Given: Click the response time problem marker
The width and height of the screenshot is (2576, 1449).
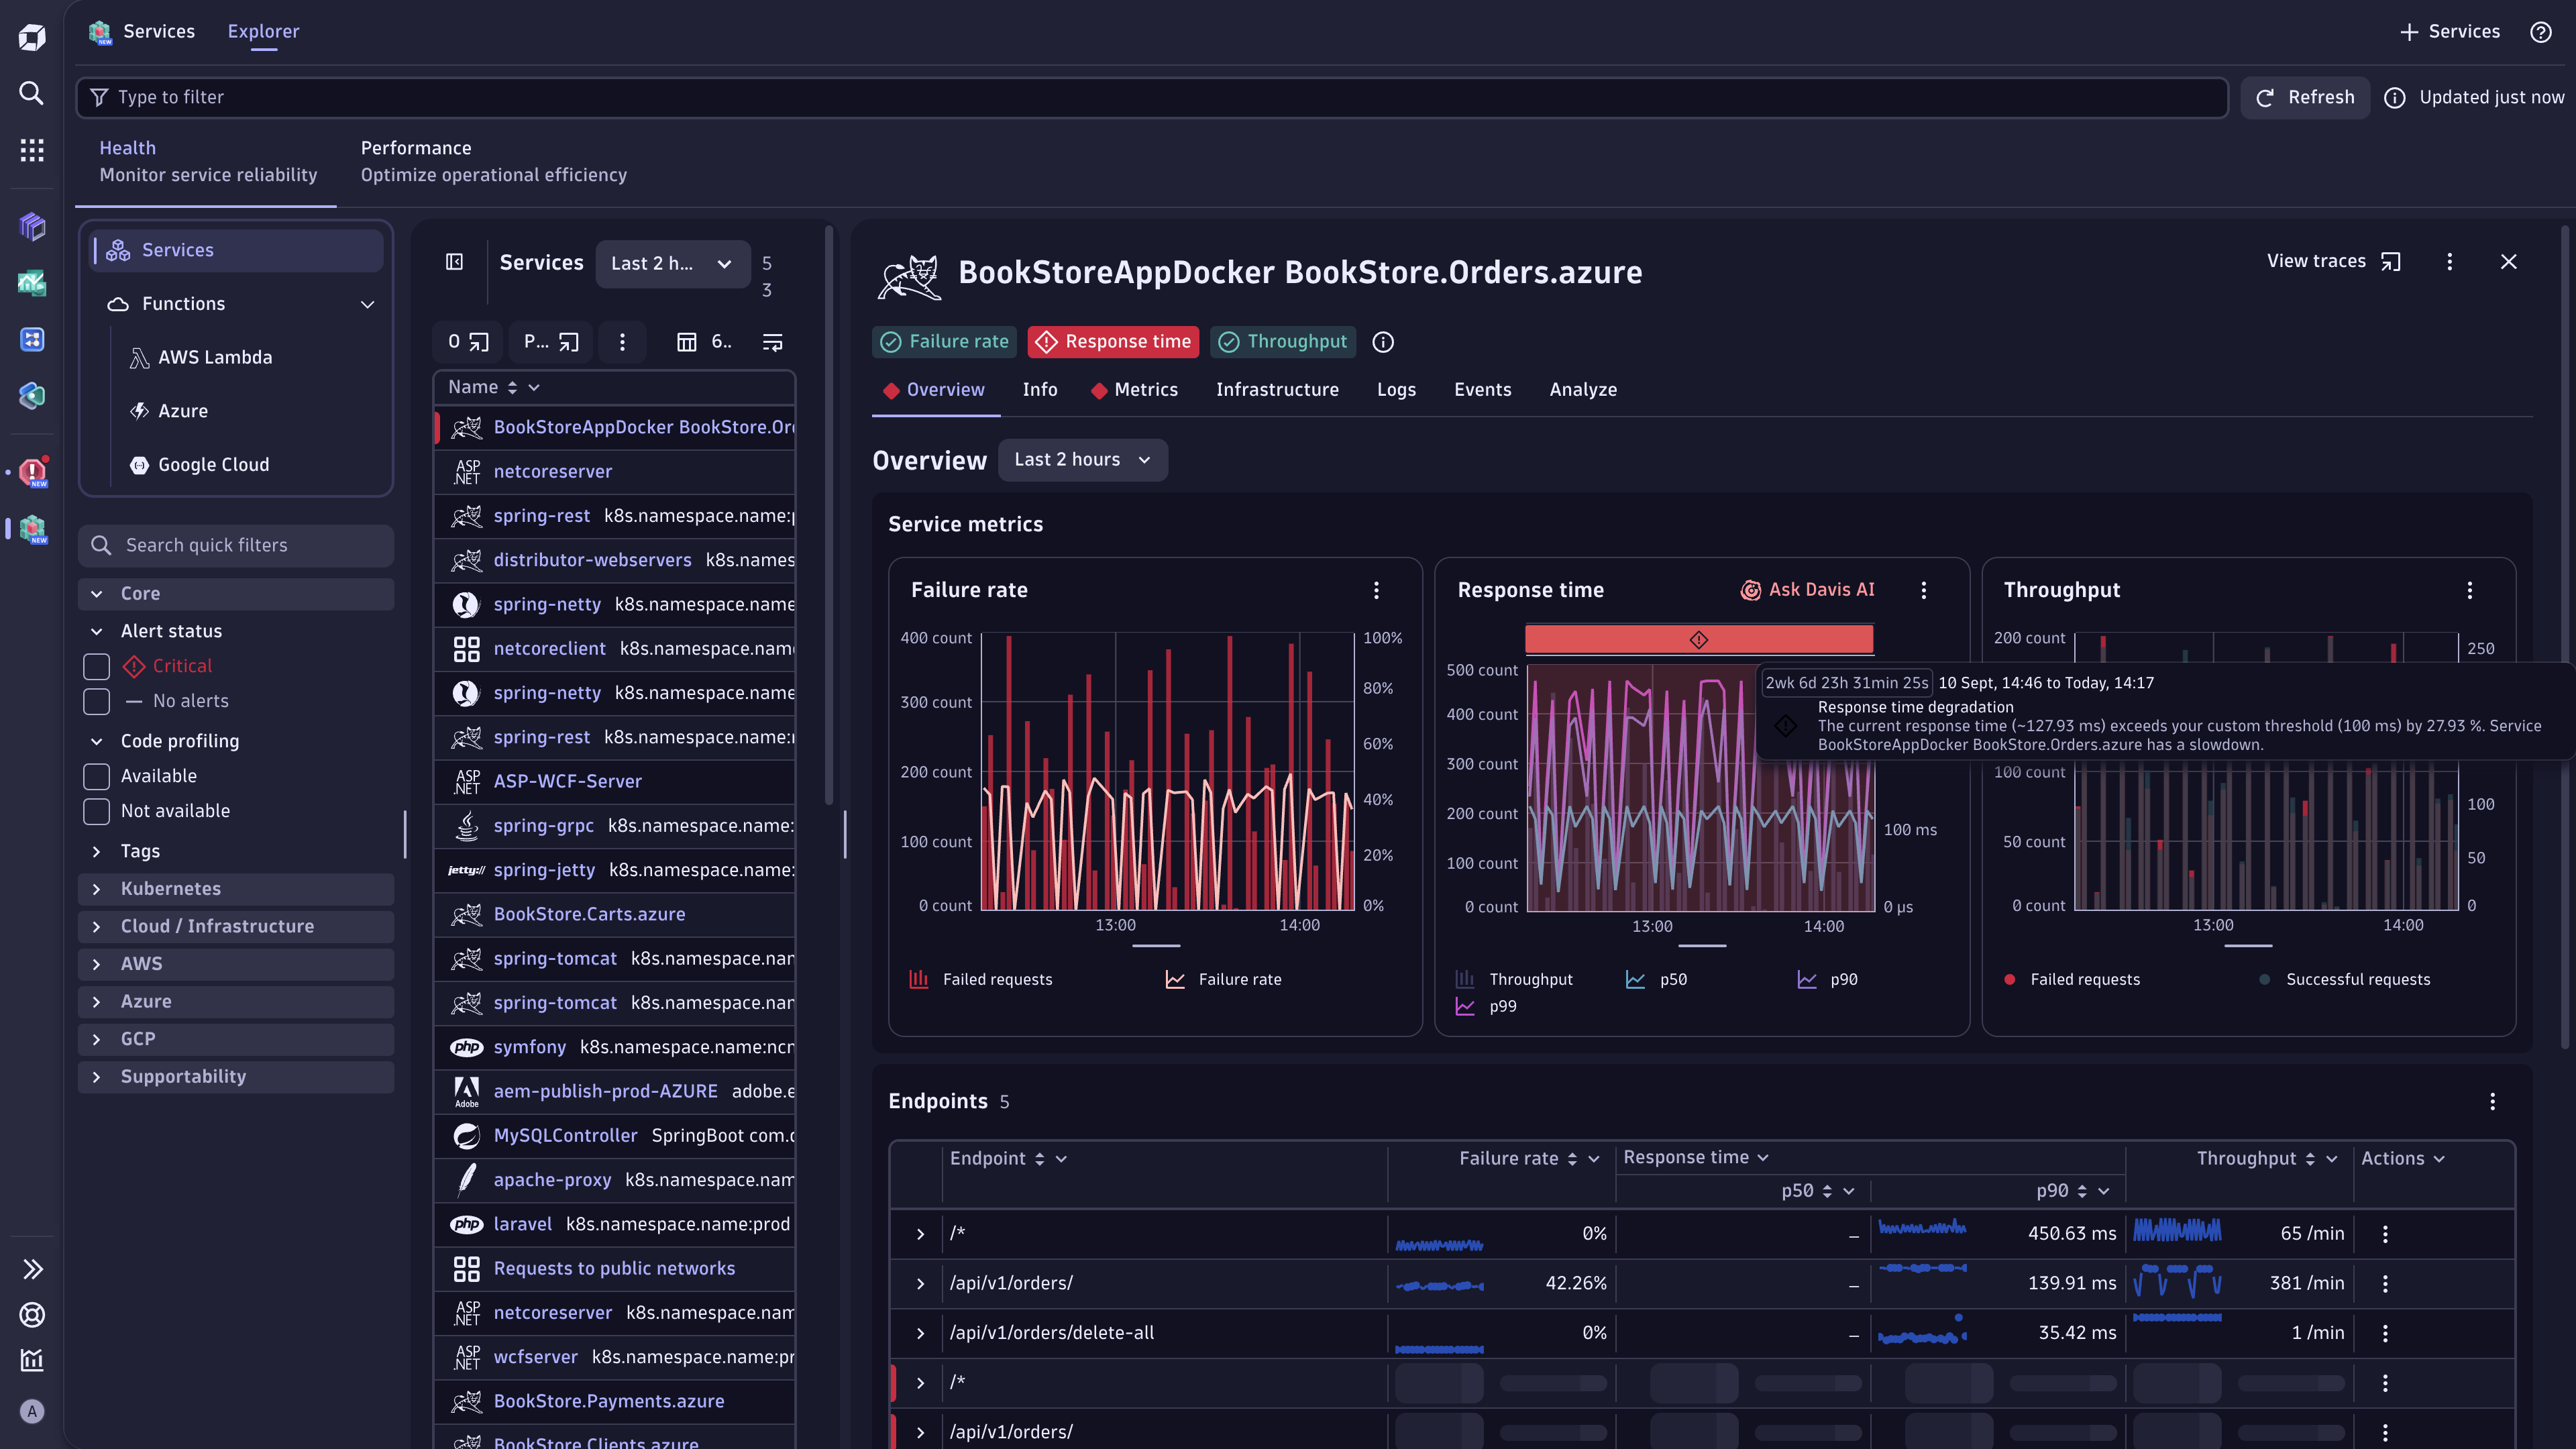Looking at the screenshot, I should pos(1698,639).
